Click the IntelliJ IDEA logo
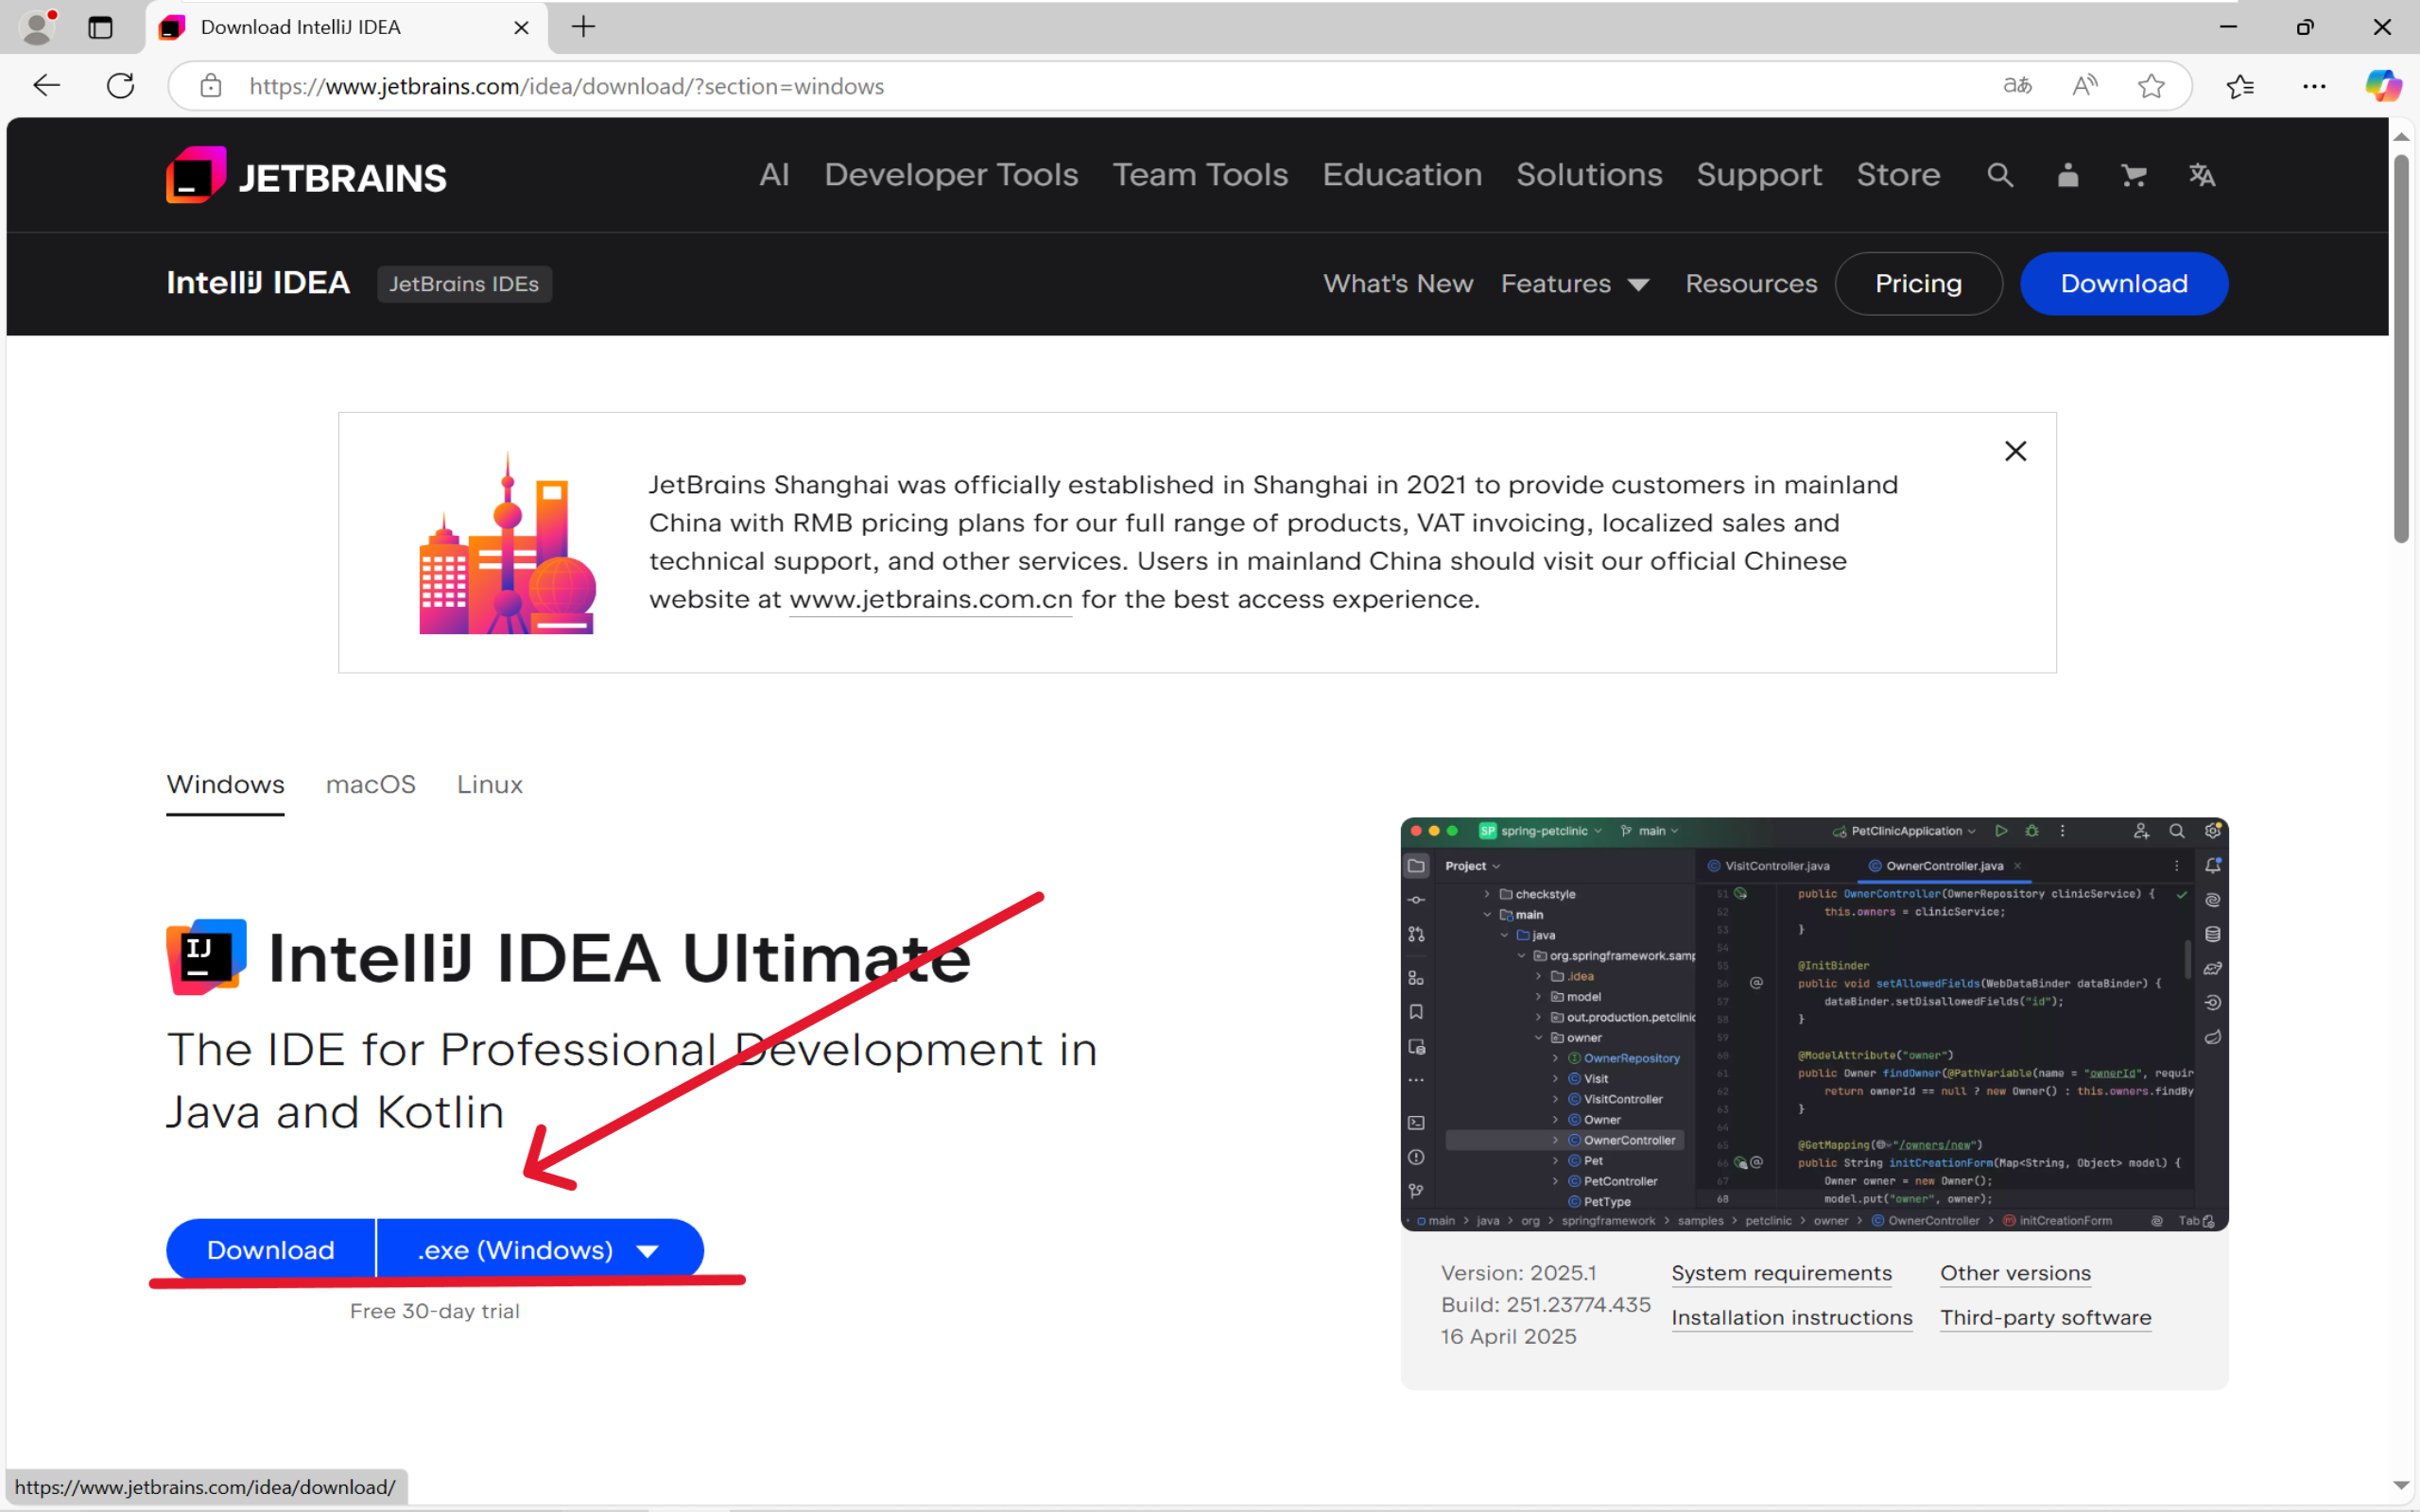The height and width of the screenshot is (1512, 2420). pos(257,283)
